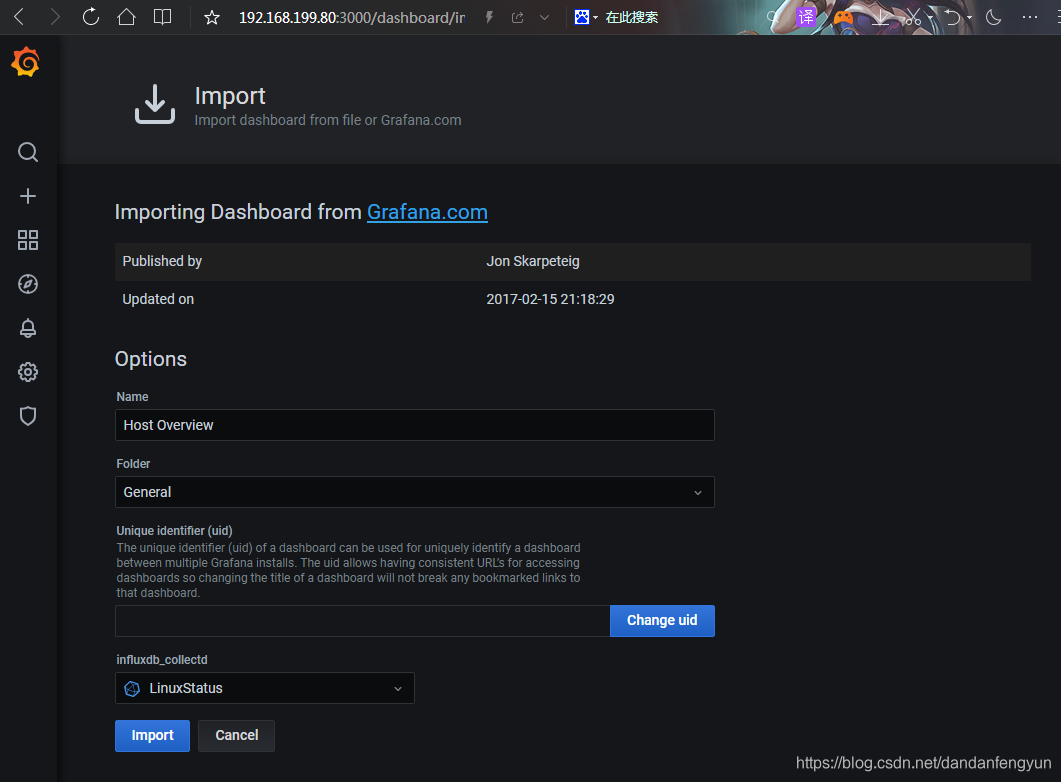Open the browser downloads icon
The height and width of the screenshot is (782, 1061).
[880, 17]
